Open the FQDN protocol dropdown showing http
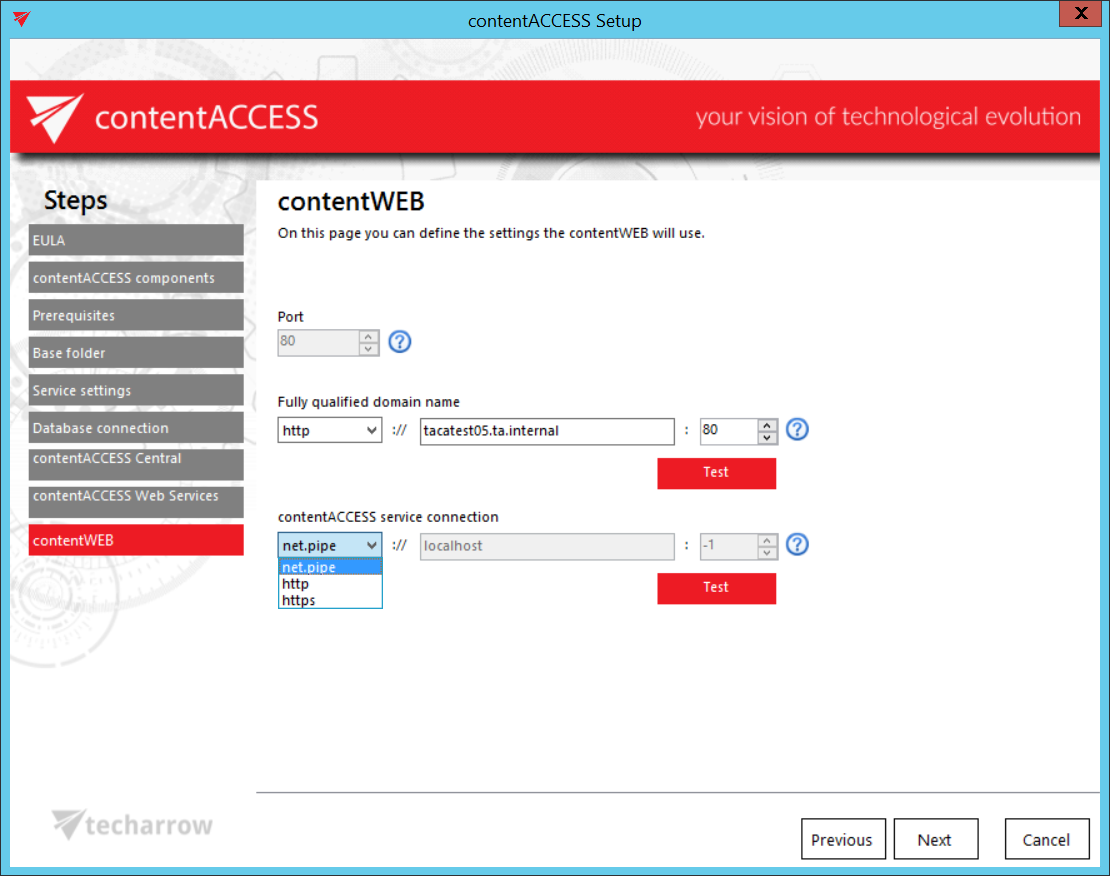Screen dimensions: 1110x876 (x=330, y=431)
